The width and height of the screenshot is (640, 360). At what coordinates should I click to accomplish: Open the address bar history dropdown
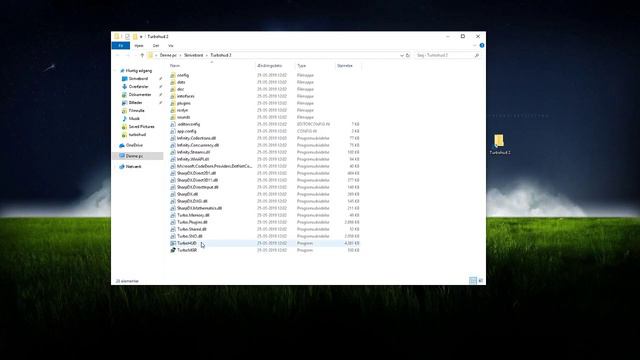click(402, 55)
